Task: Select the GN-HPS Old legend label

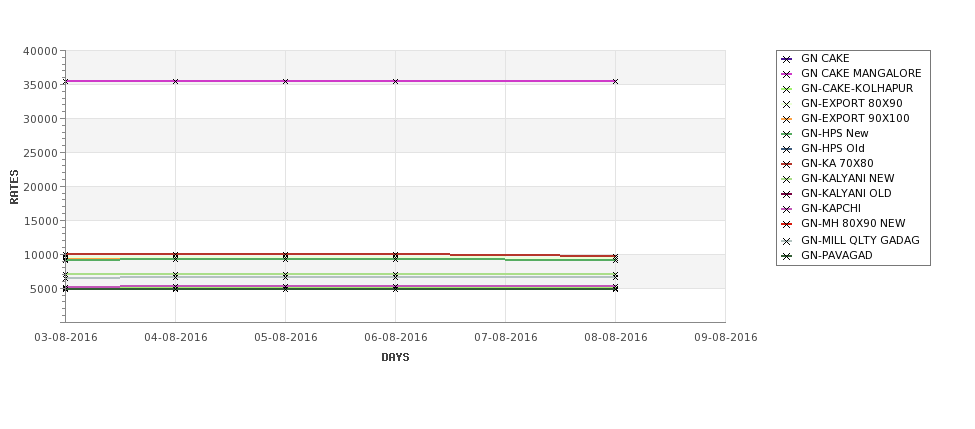Action: [833, 148]
